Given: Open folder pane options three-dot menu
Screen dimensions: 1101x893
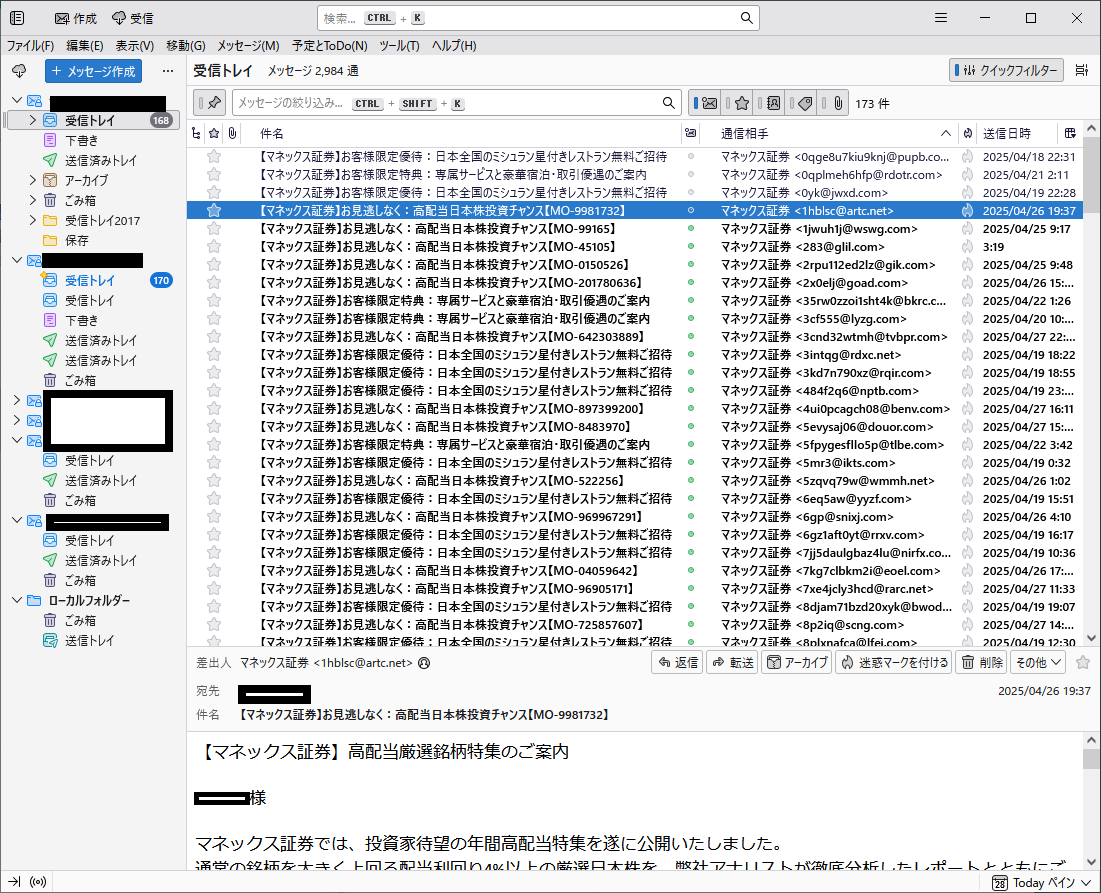Looking at the screenshot, I should (x=168, y=71).
